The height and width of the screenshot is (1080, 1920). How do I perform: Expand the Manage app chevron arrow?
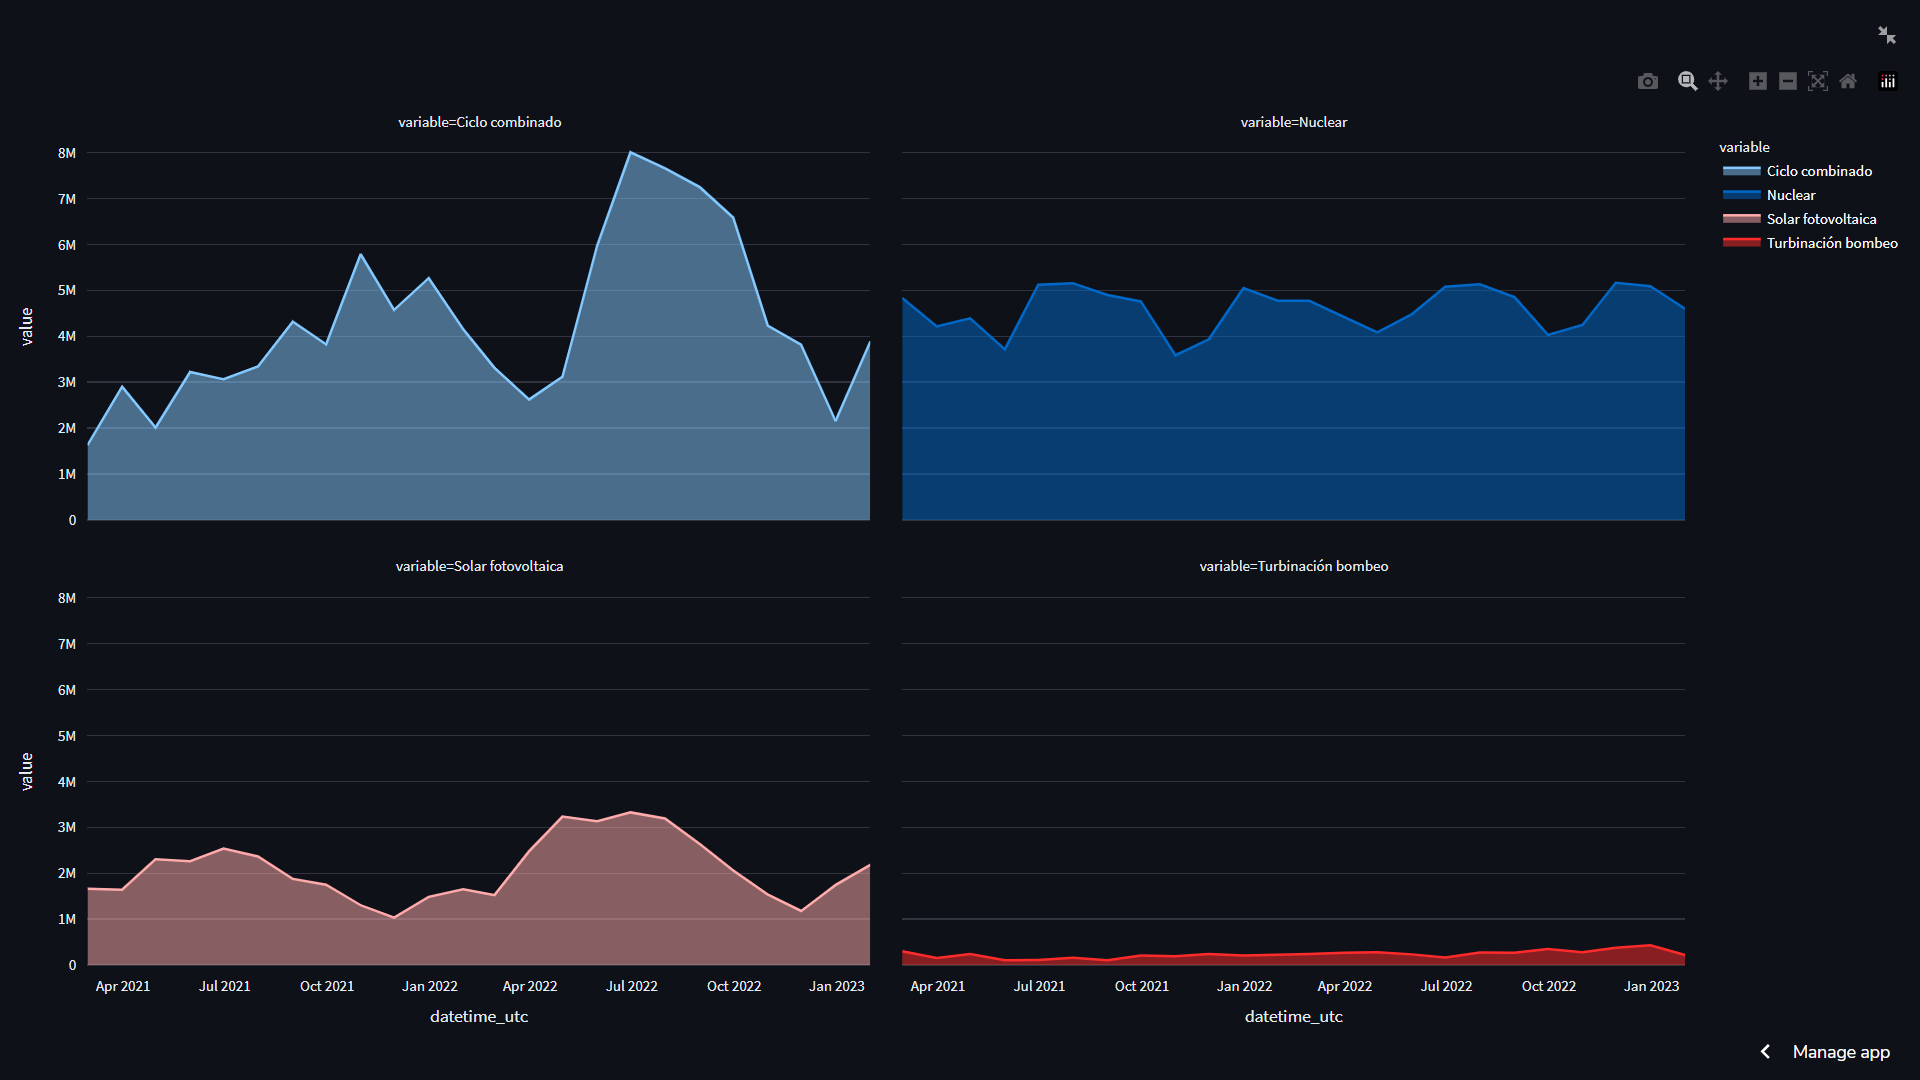[x=1766, y=1051]
